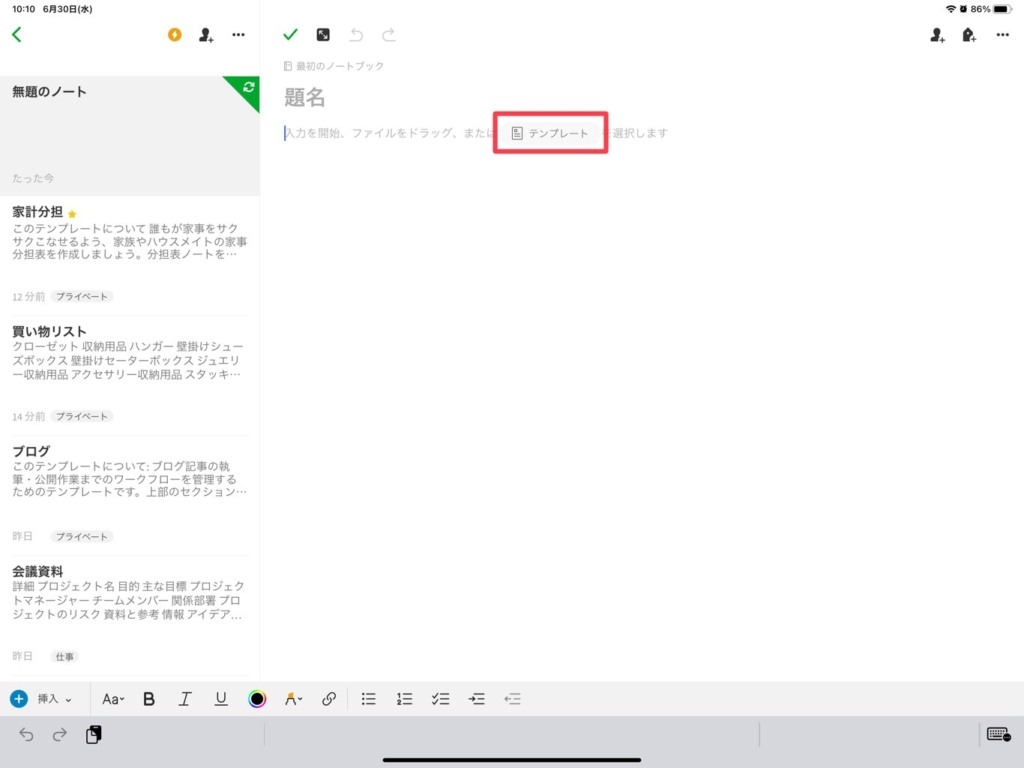The height and width of the screenshot is (768, 1024).
Task: Tap 仕事 tag under 会議資料
Action: pos(65,657)
